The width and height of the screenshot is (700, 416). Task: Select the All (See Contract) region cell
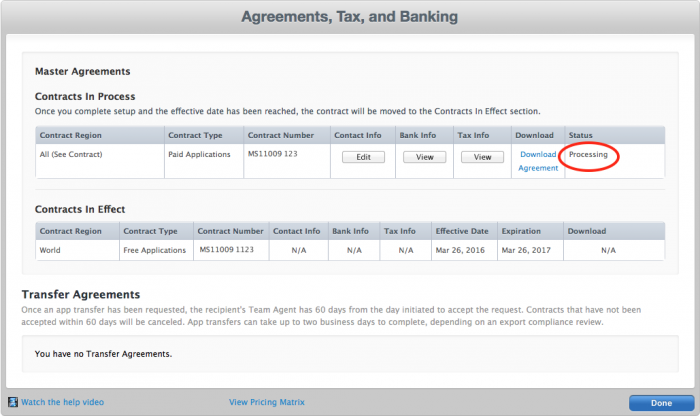[x=71, y=155]
